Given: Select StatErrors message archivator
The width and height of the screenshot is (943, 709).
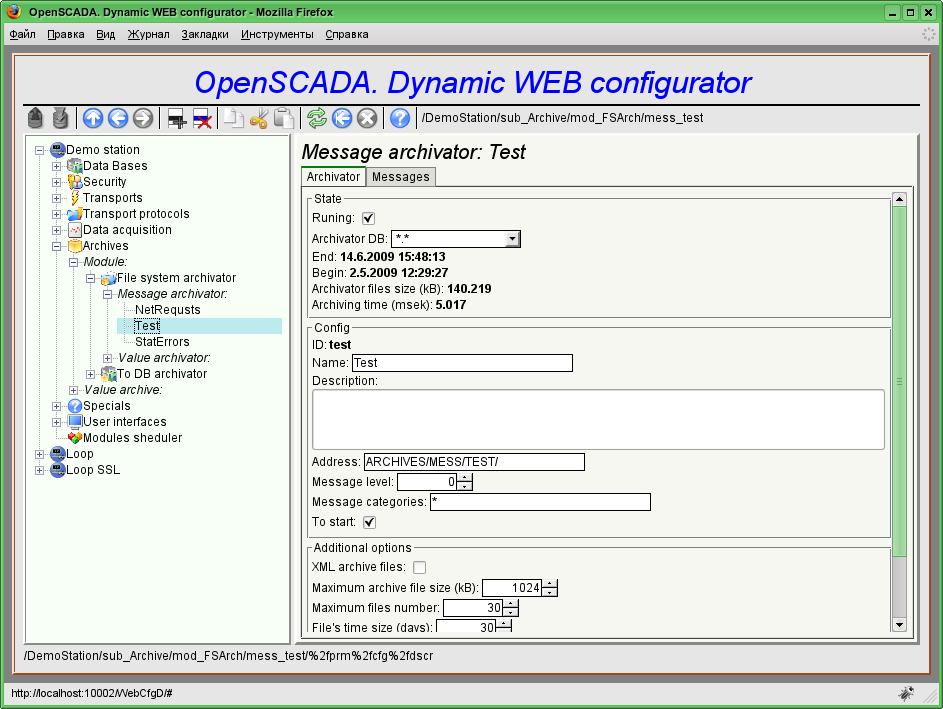Looking at the screenshot, I should pyautogui.click(x=162, y=342).
